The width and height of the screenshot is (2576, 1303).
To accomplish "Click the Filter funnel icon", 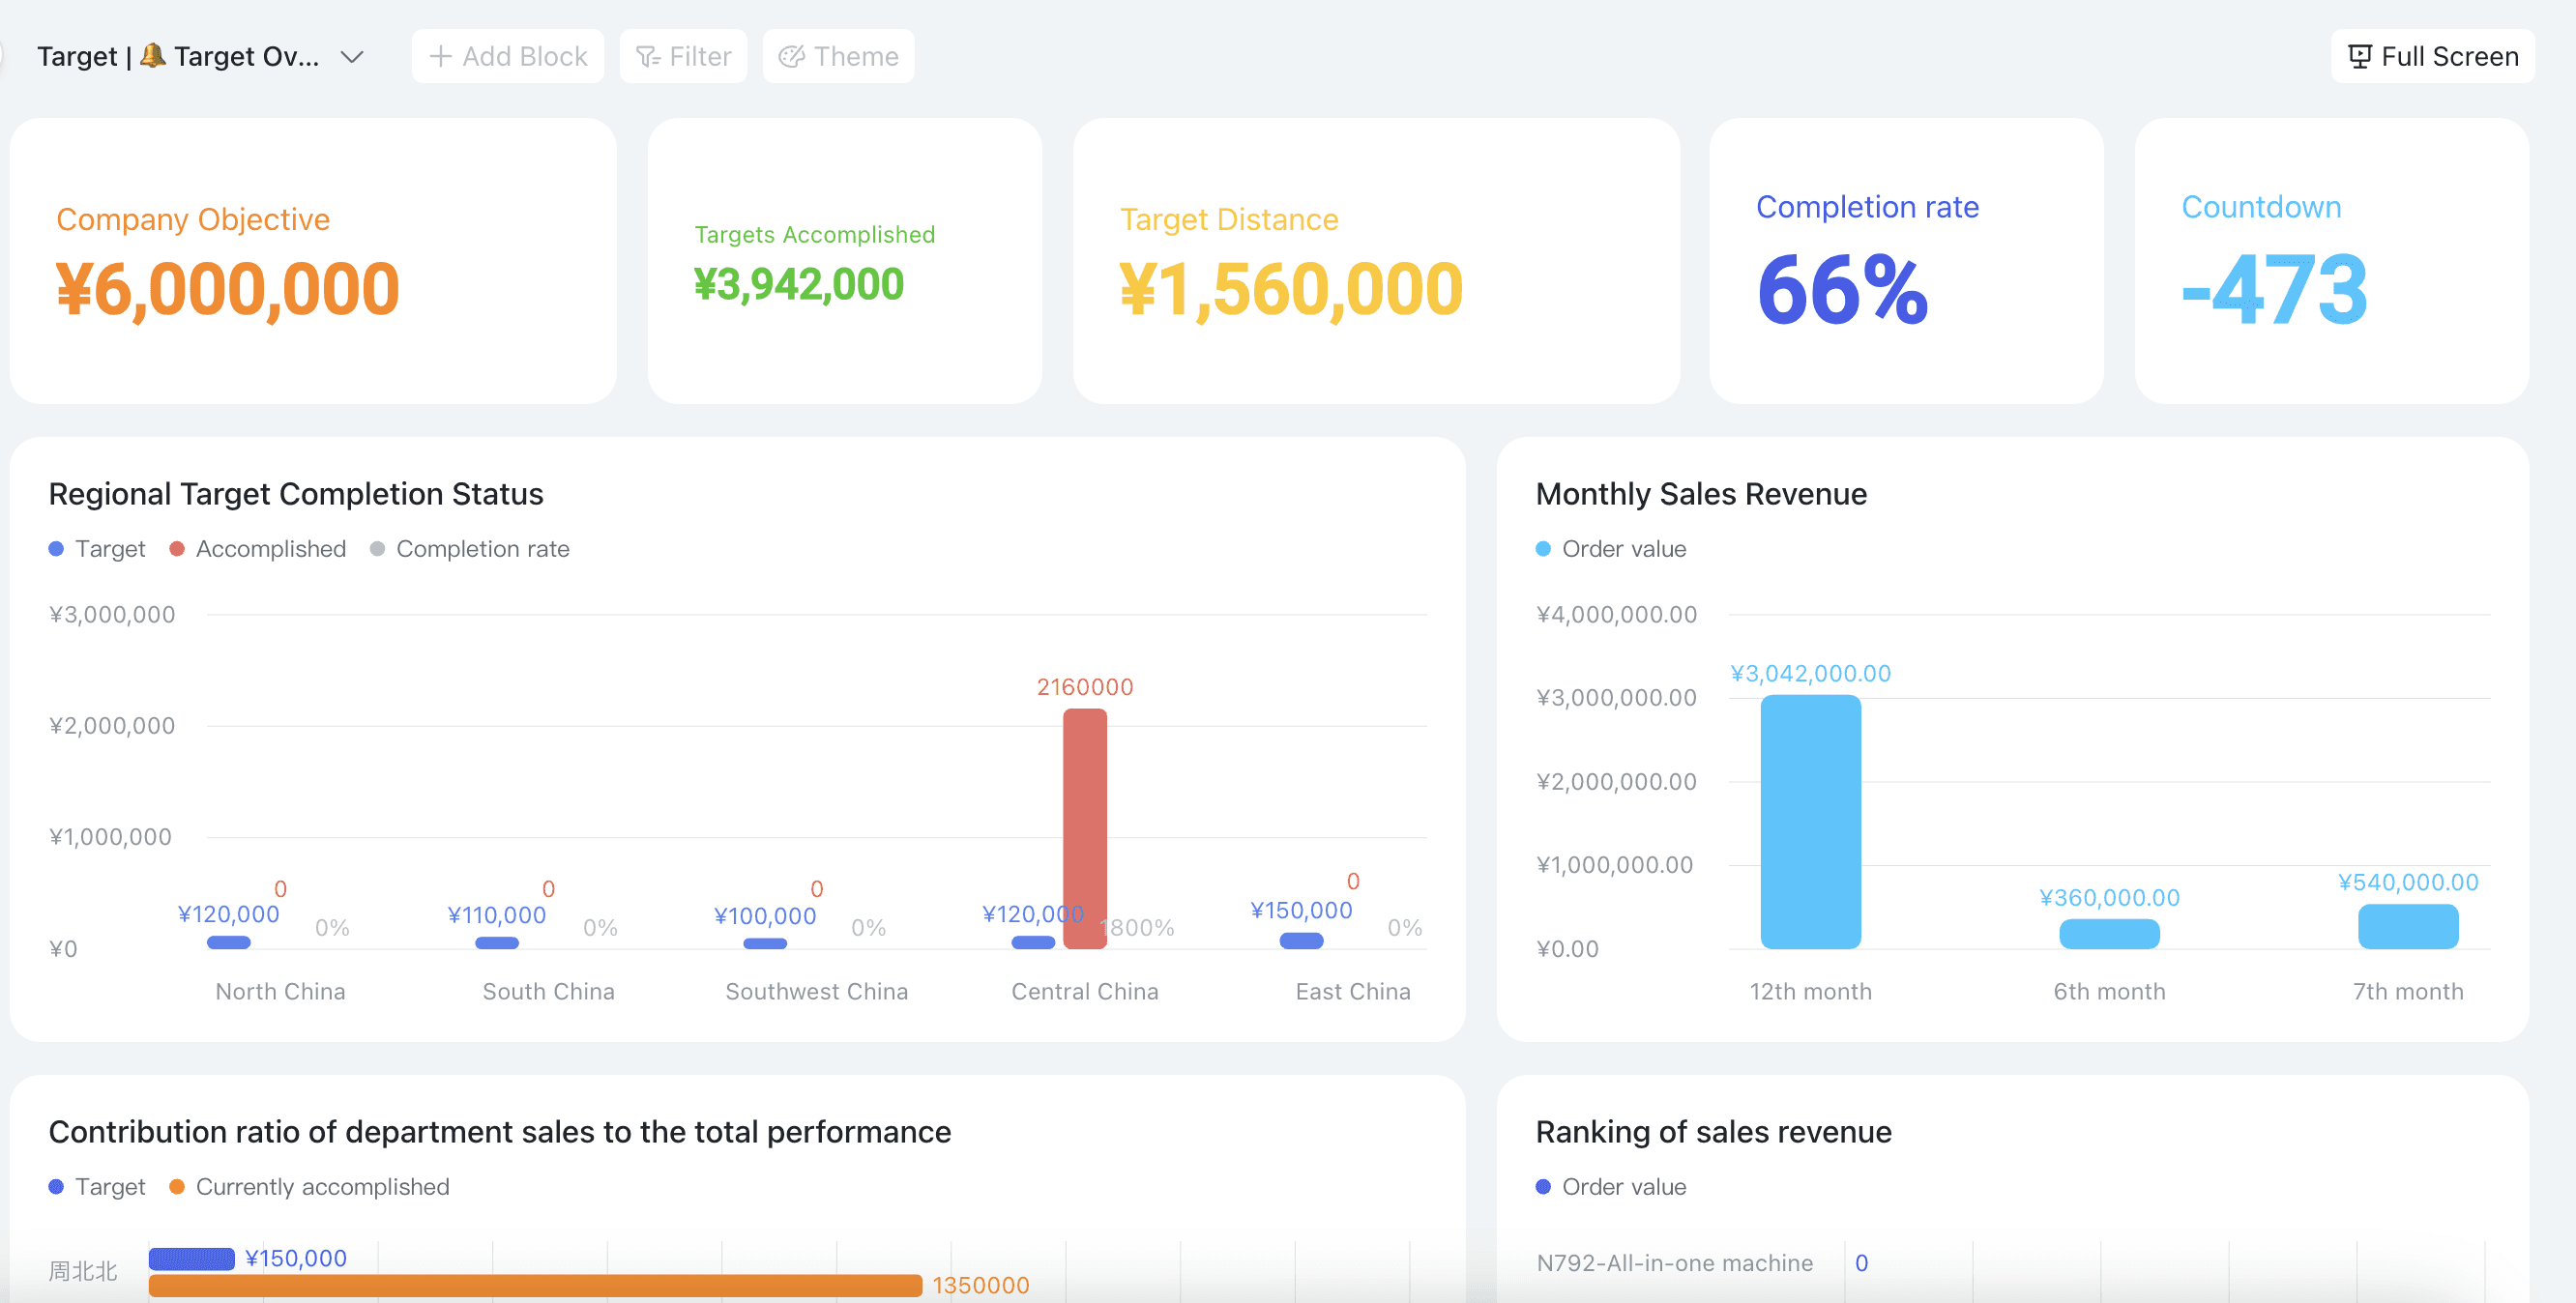I will coord(648,56).
